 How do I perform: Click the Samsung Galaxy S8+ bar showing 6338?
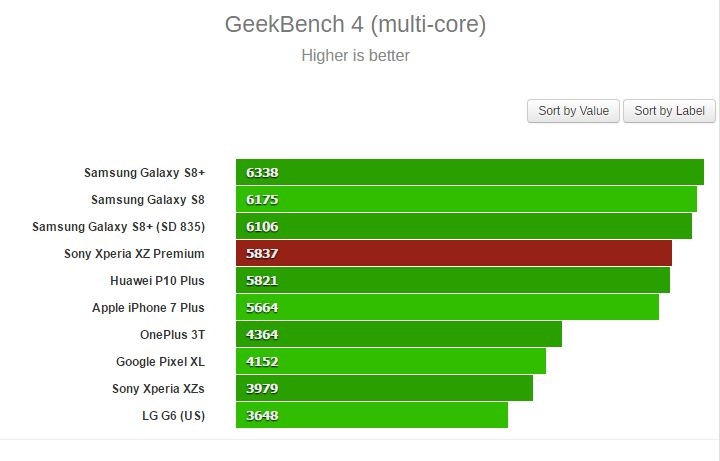click(470, 172)
